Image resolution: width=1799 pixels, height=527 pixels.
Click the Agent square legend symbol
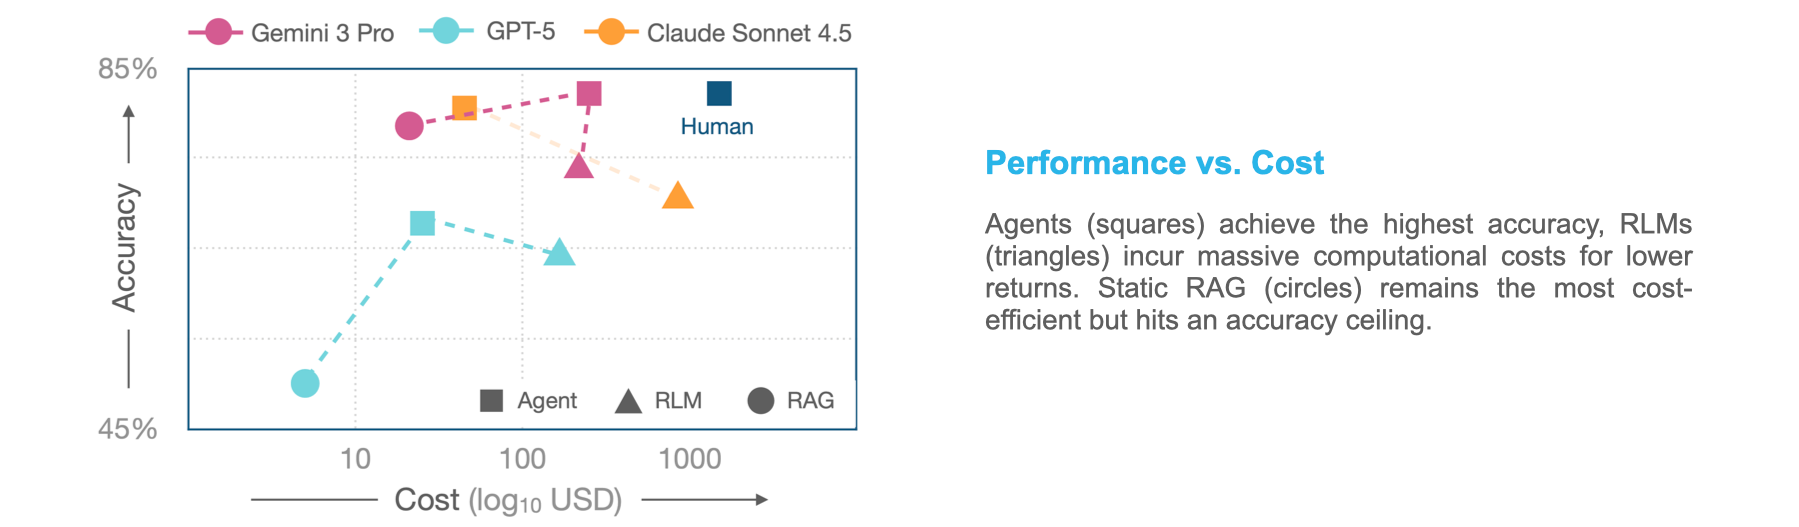coord(491,401)
